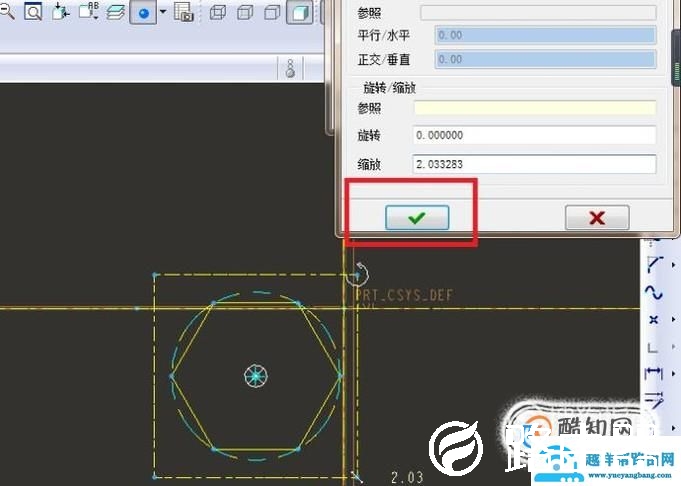681x486 pixels.
Task: Expand dropdown arrow beside blue sphere icon
Action: (163, 12)
